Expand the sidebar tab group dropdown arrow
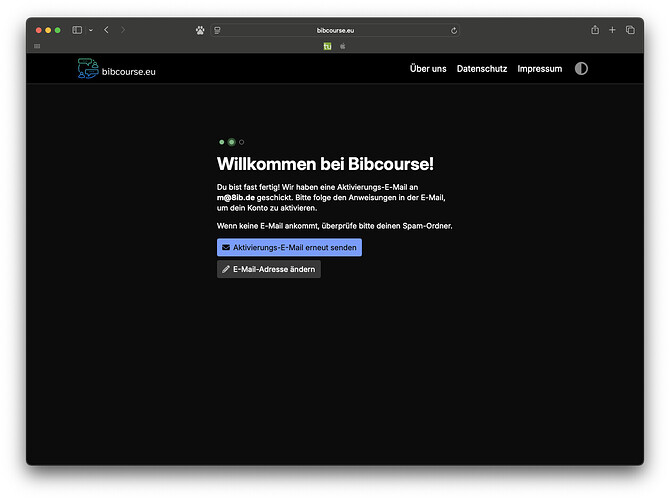 pos(90,30)
